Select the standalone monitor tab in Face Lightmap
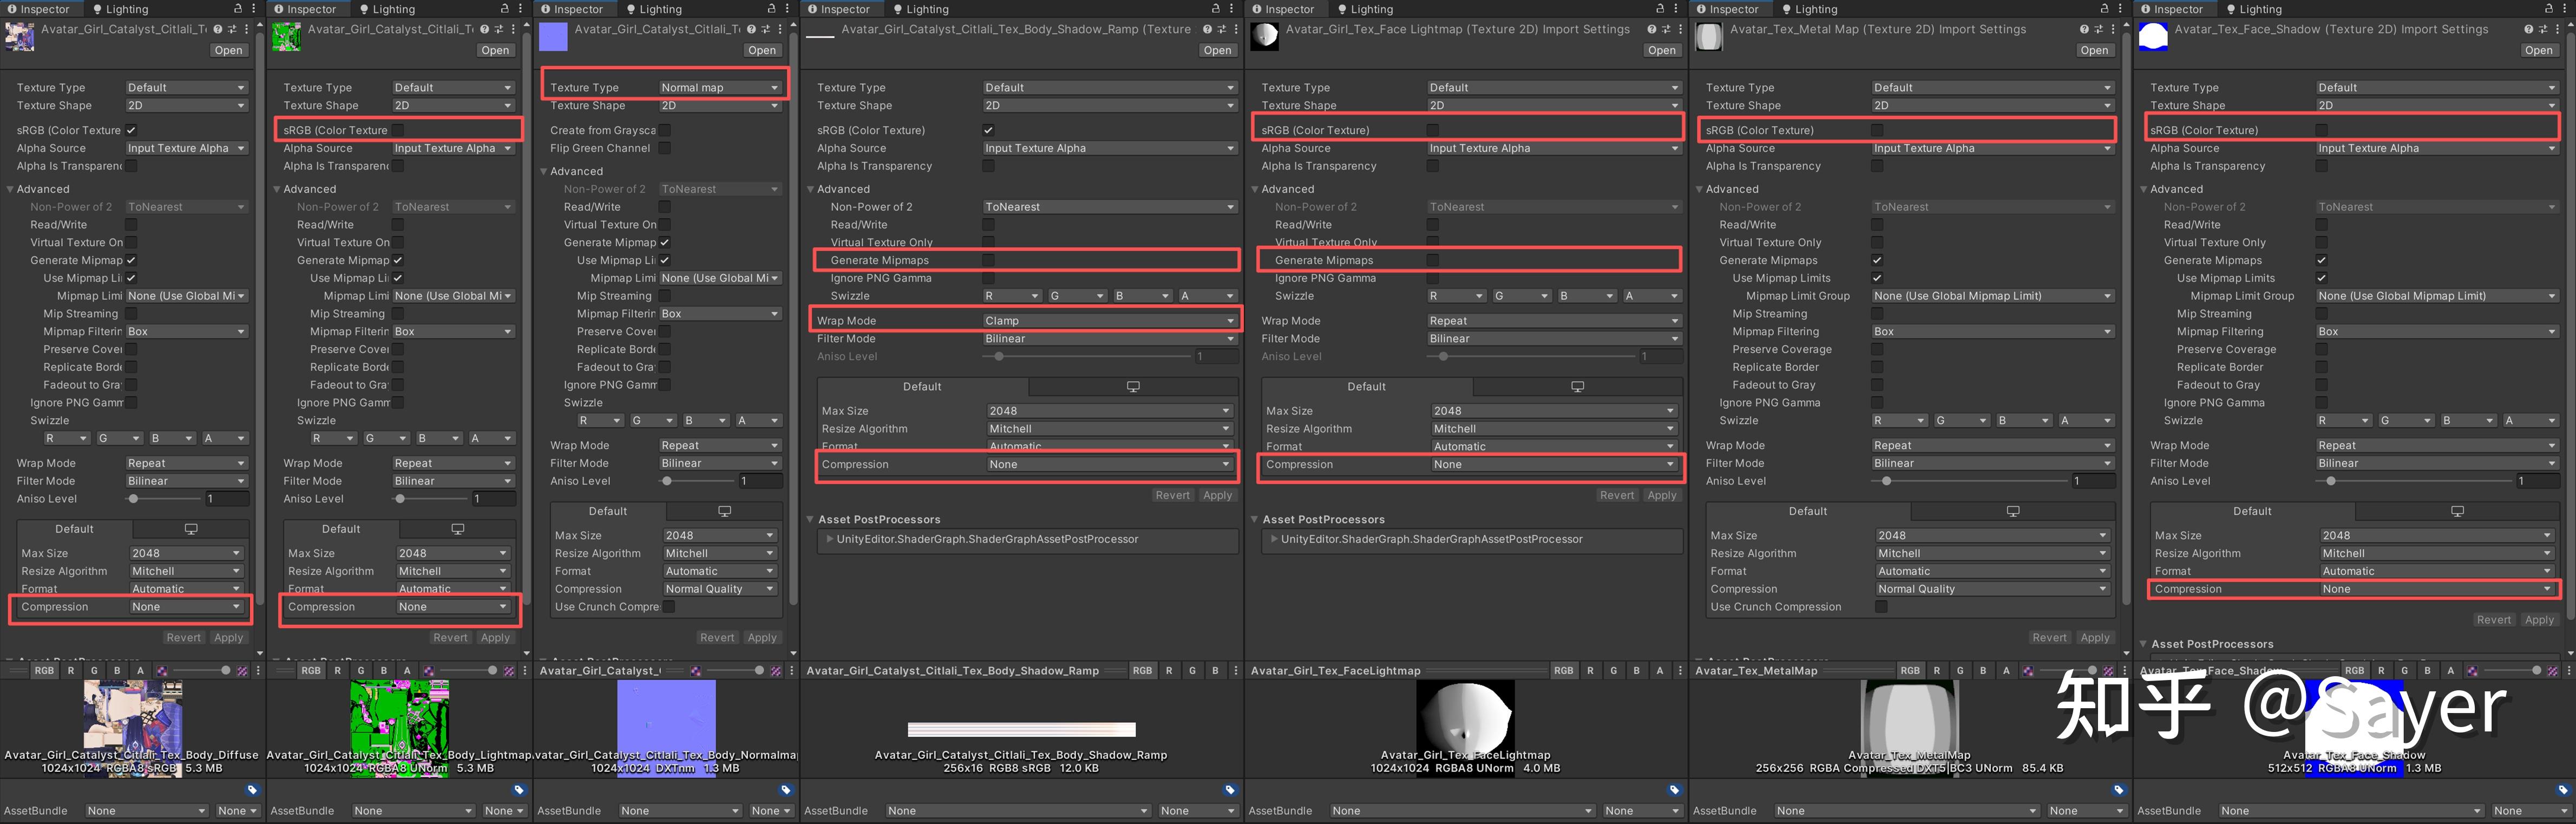Image resolution: width=2576 pixels, height=824 pixels. coord(1577,387)
